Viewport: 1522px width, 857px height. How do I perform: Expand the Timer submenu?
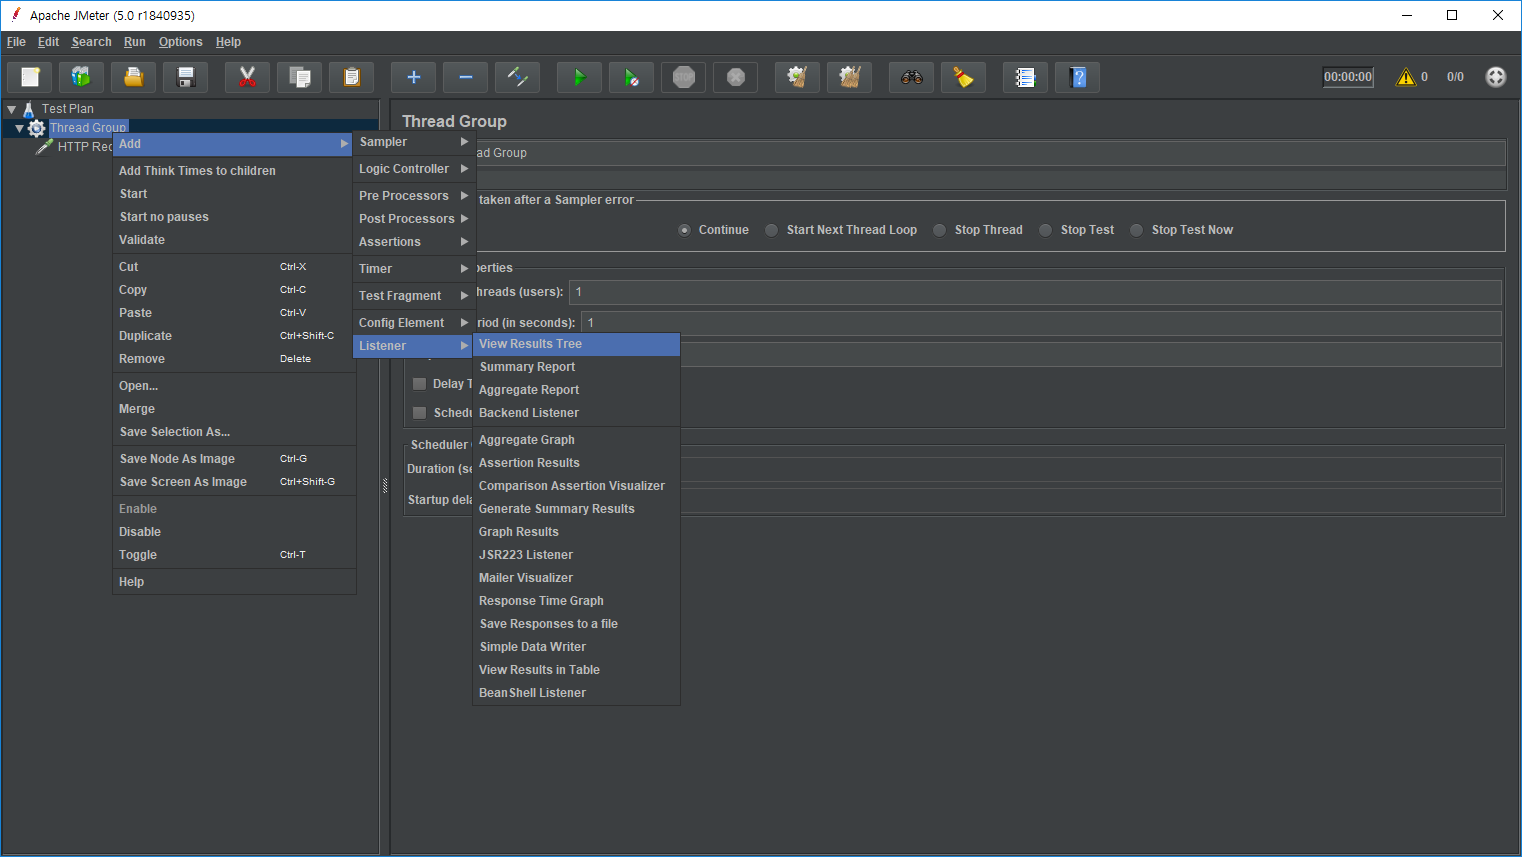pyautogui.click(x=414, y=269)
